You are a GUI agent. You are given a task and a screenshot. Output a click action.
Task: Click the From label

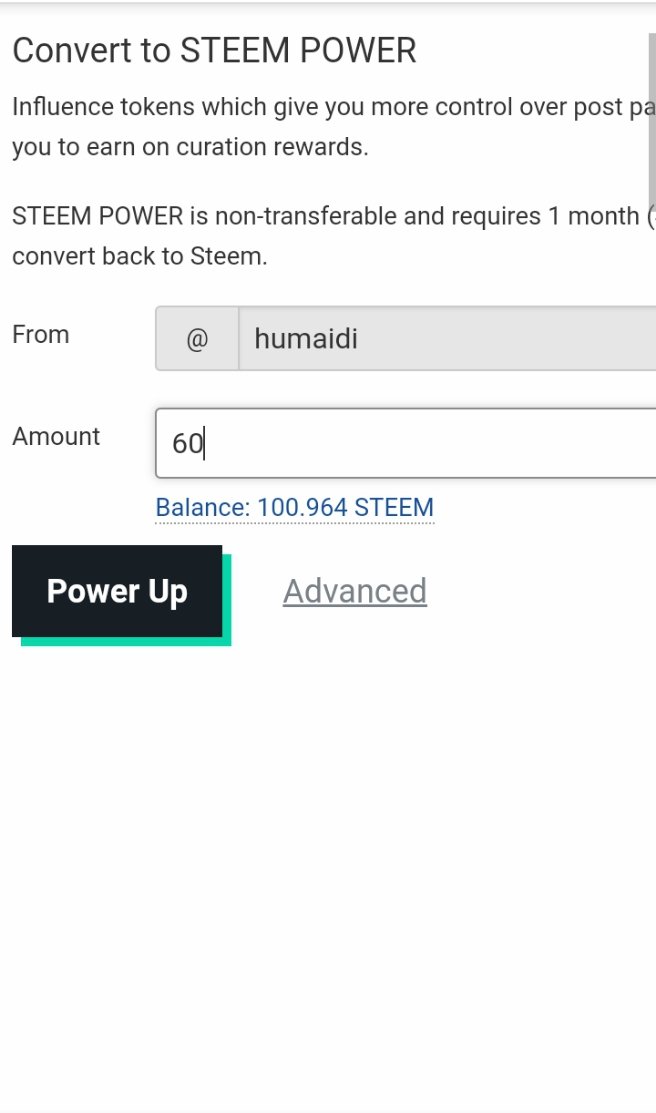pyautogui.click(x=40, y=334)
